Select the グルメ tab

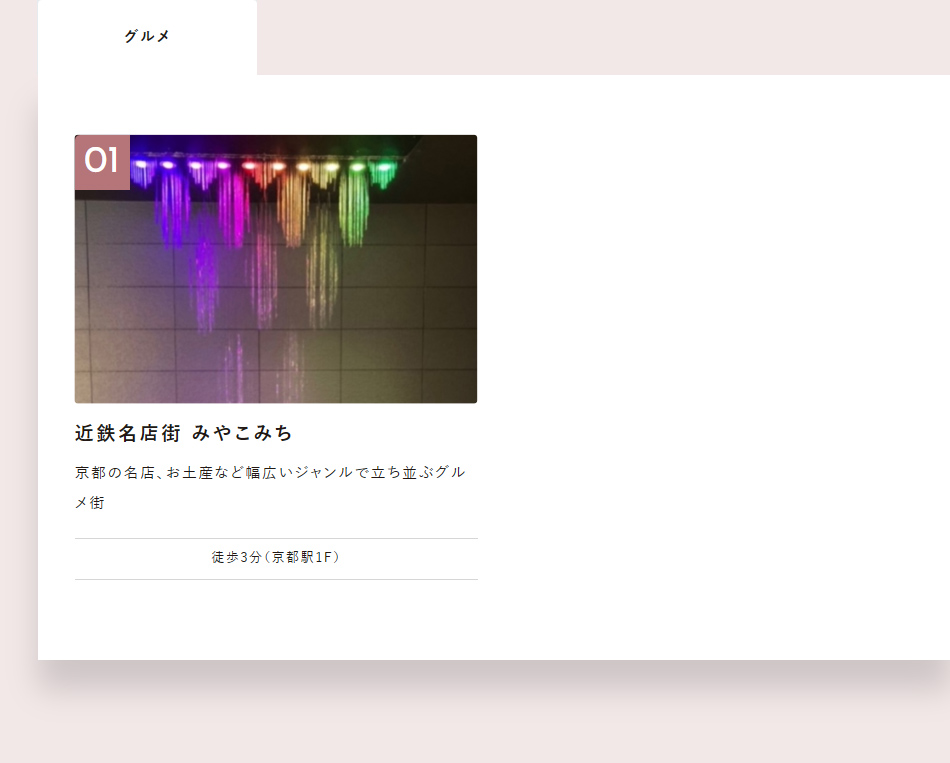[x=147, y=37]
